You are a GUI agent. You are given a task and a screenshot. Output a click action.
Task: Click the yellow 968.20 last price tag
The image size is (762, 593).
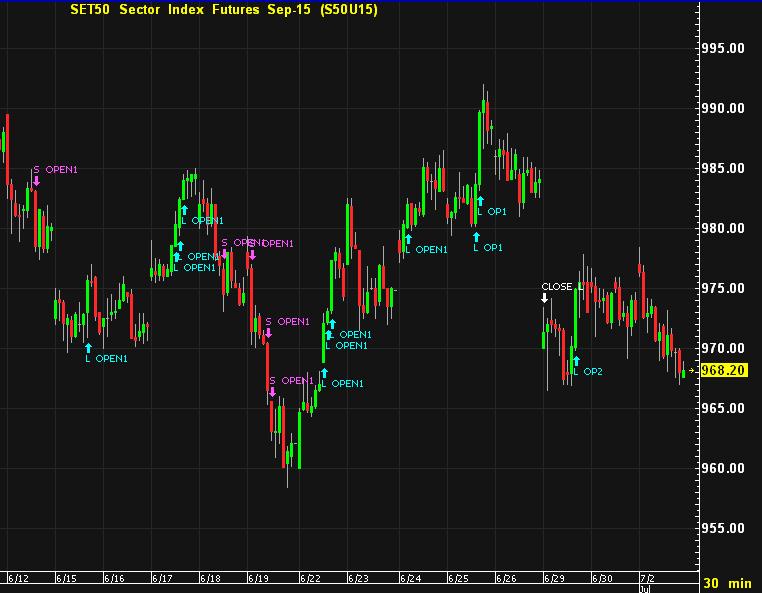(x=725, y=370)
